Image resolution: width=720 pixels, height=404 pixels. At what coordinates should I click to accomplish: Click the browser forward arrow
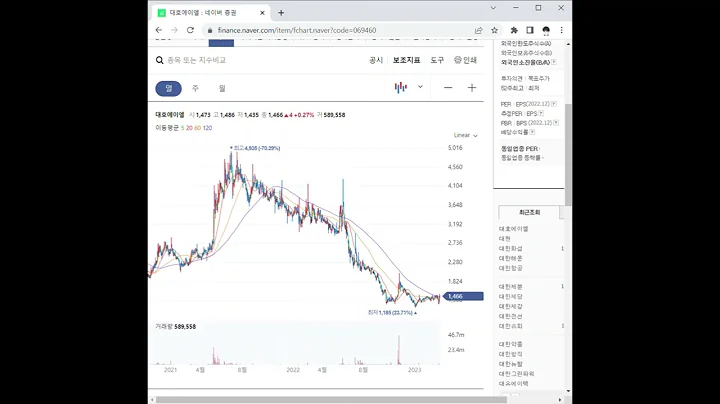[174, 30]
